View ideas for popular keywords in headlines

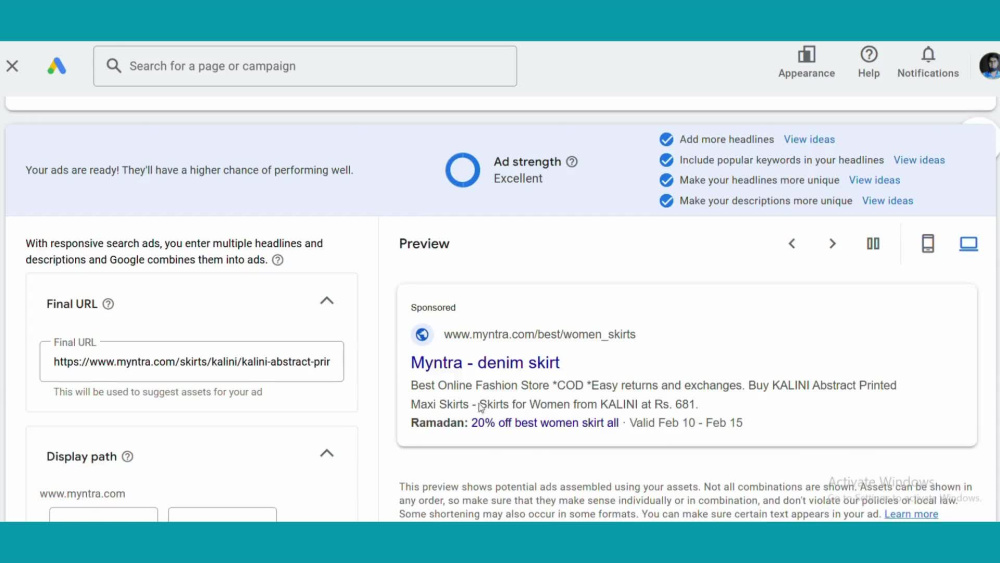pos(919,160)
